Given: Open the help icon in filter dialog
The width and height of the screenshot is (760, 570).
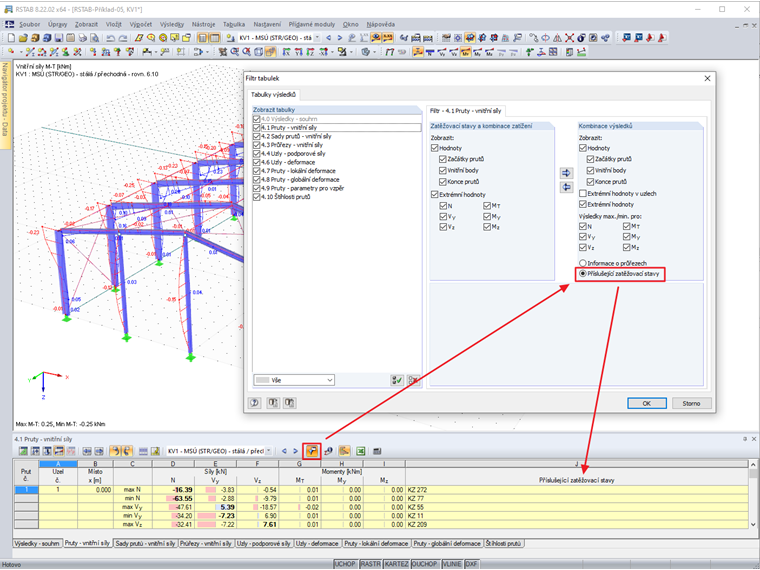Looking at the screenshot, I should click(x=255, y=403).
